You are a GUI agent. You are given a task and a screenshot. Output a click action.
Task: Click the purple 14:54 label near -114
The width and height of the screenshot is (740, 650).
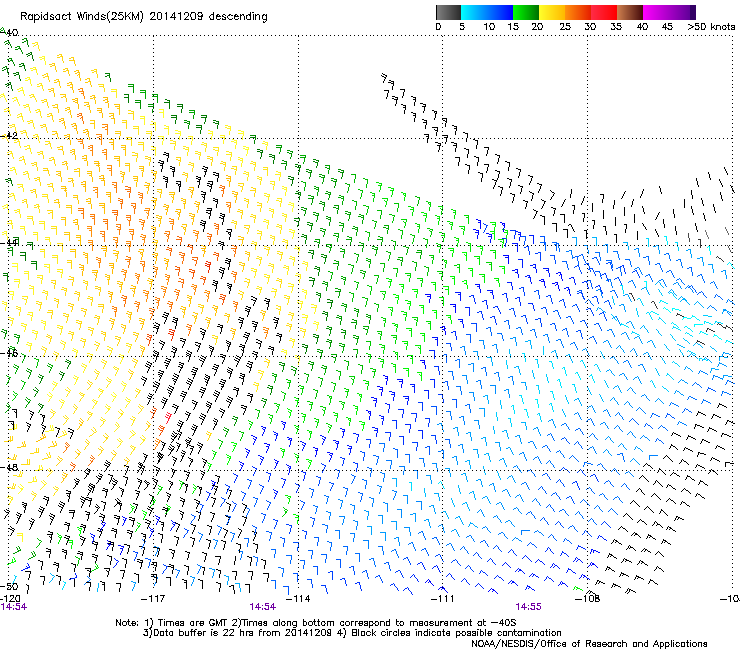coord(263,607)
